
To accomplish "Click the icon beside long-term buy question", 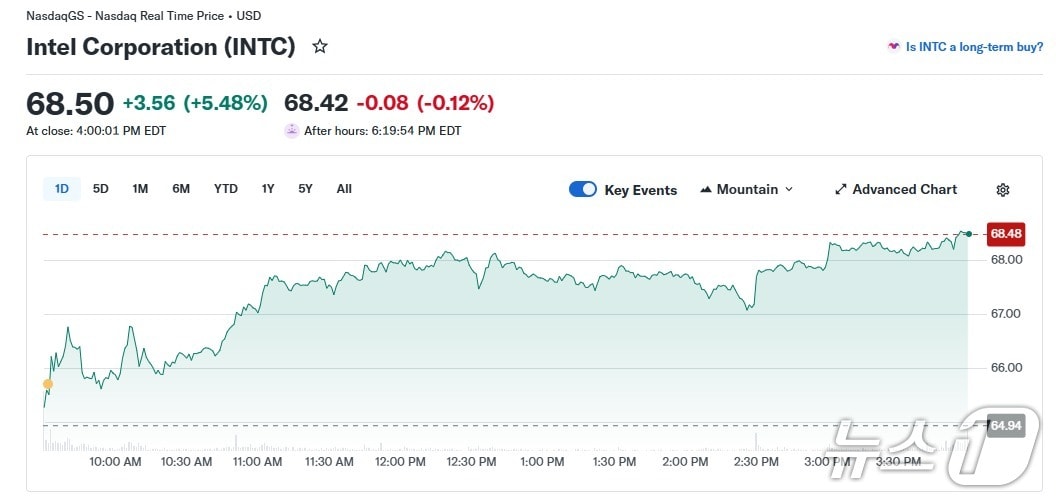I will 893,47.
